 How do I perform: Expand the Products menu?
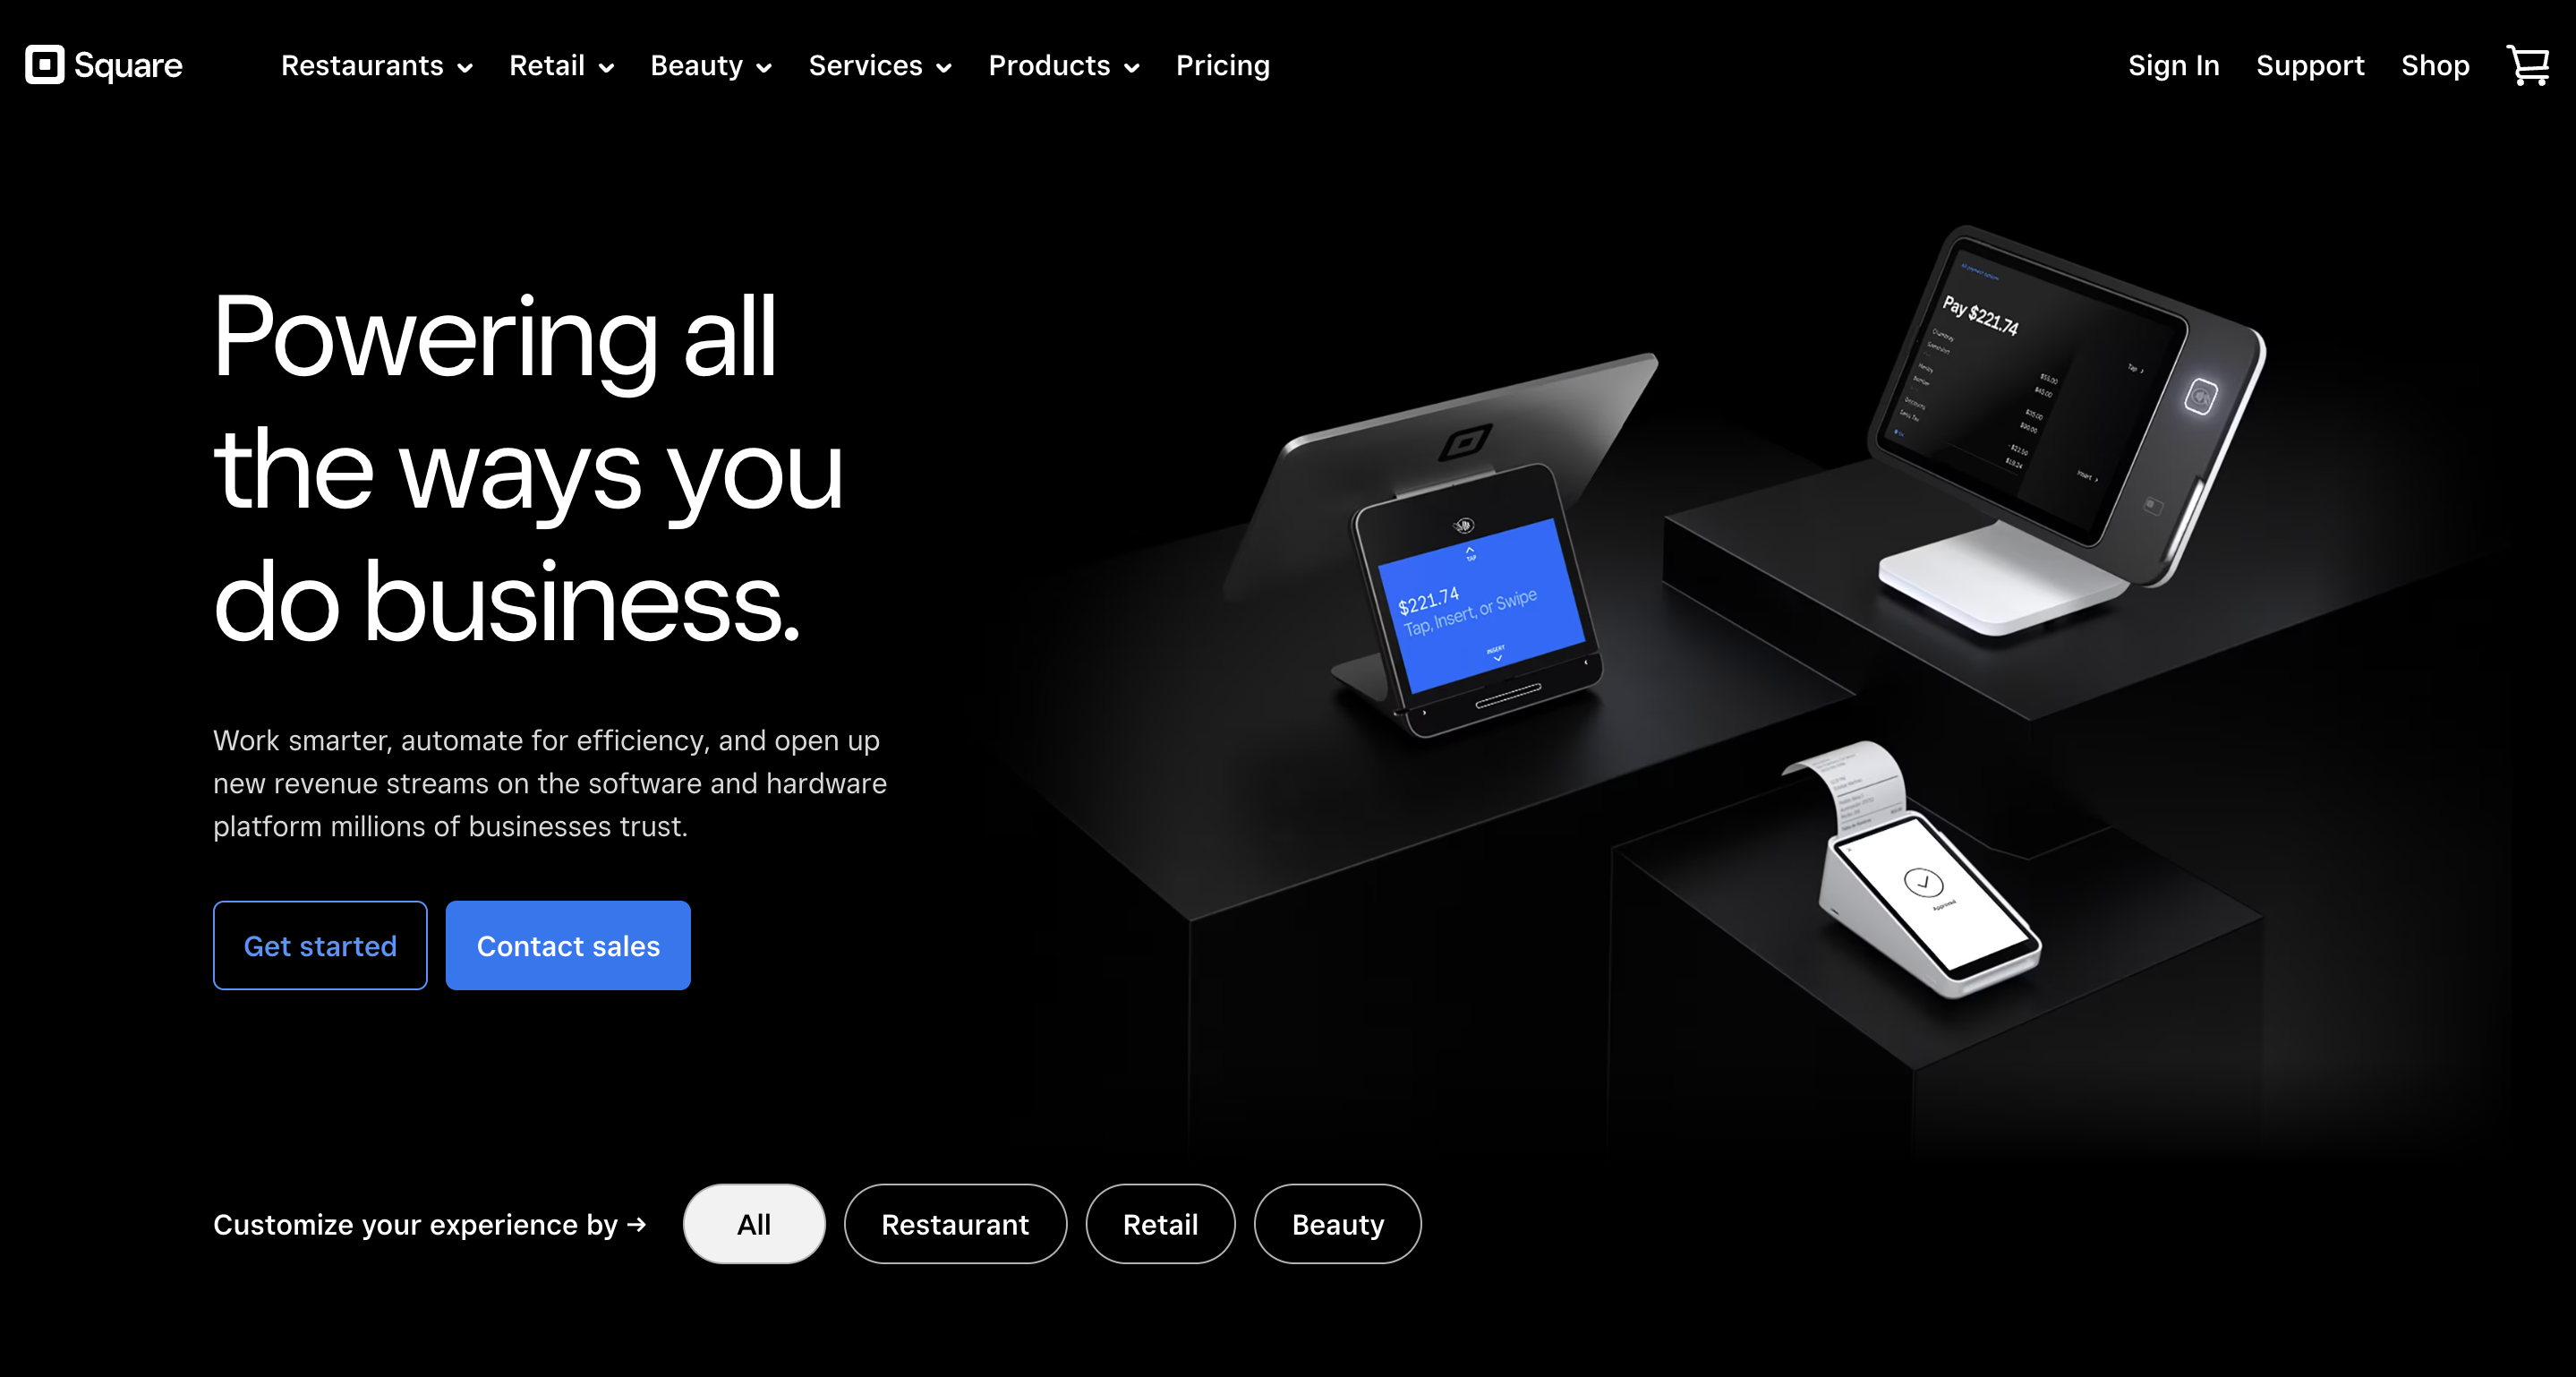pyautogui.click(x=1062, y=66)
